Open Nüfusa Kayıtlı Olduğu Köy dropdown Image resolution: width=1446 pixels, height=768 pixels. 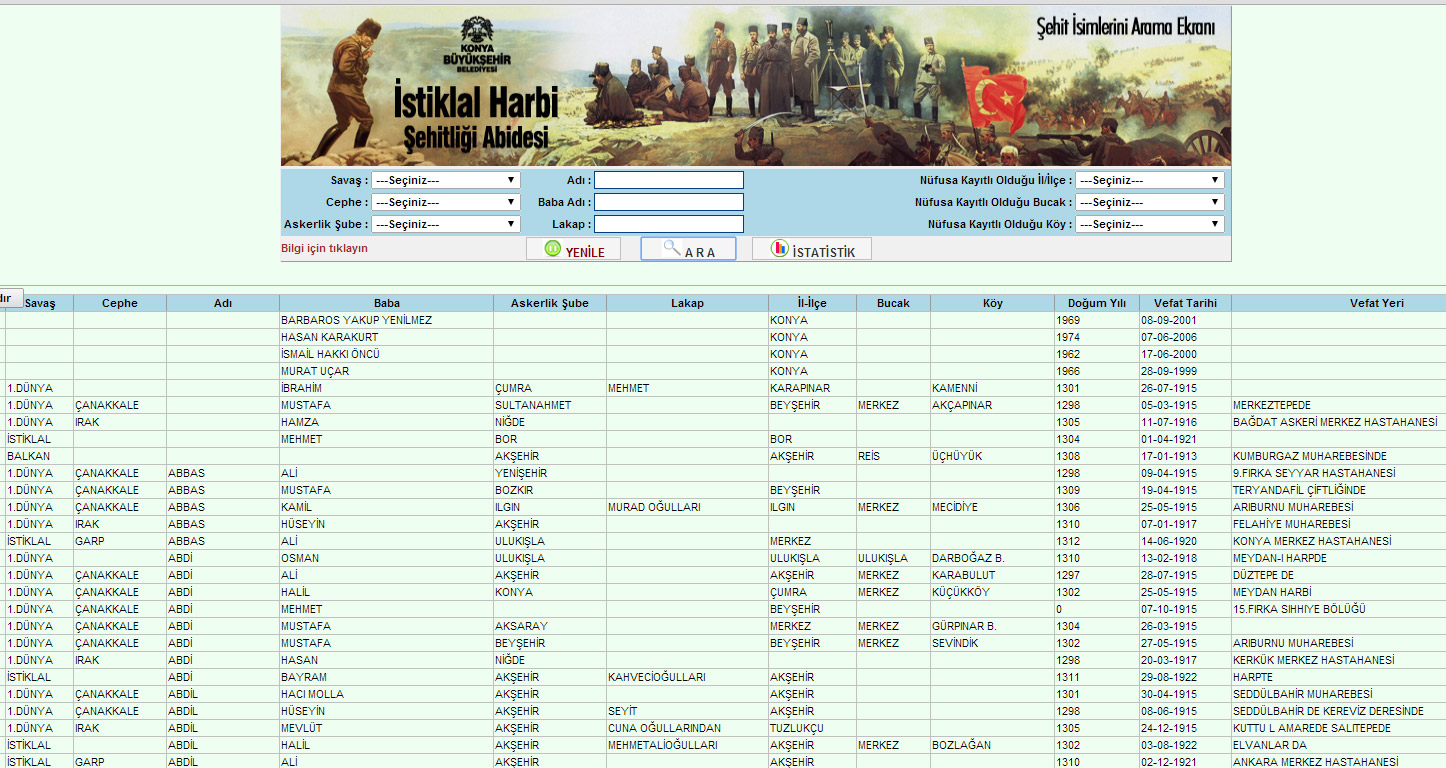1150,224
